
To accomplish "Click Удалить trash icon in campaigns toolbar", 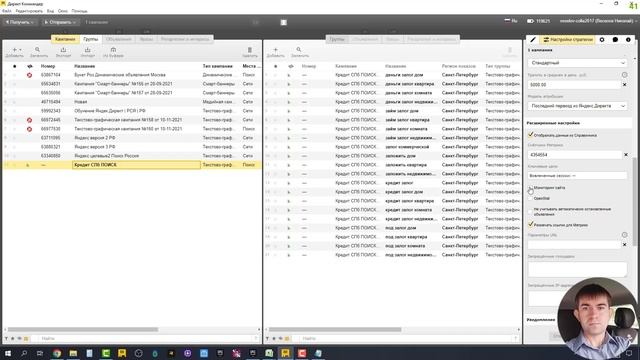I will pos(250,52).
